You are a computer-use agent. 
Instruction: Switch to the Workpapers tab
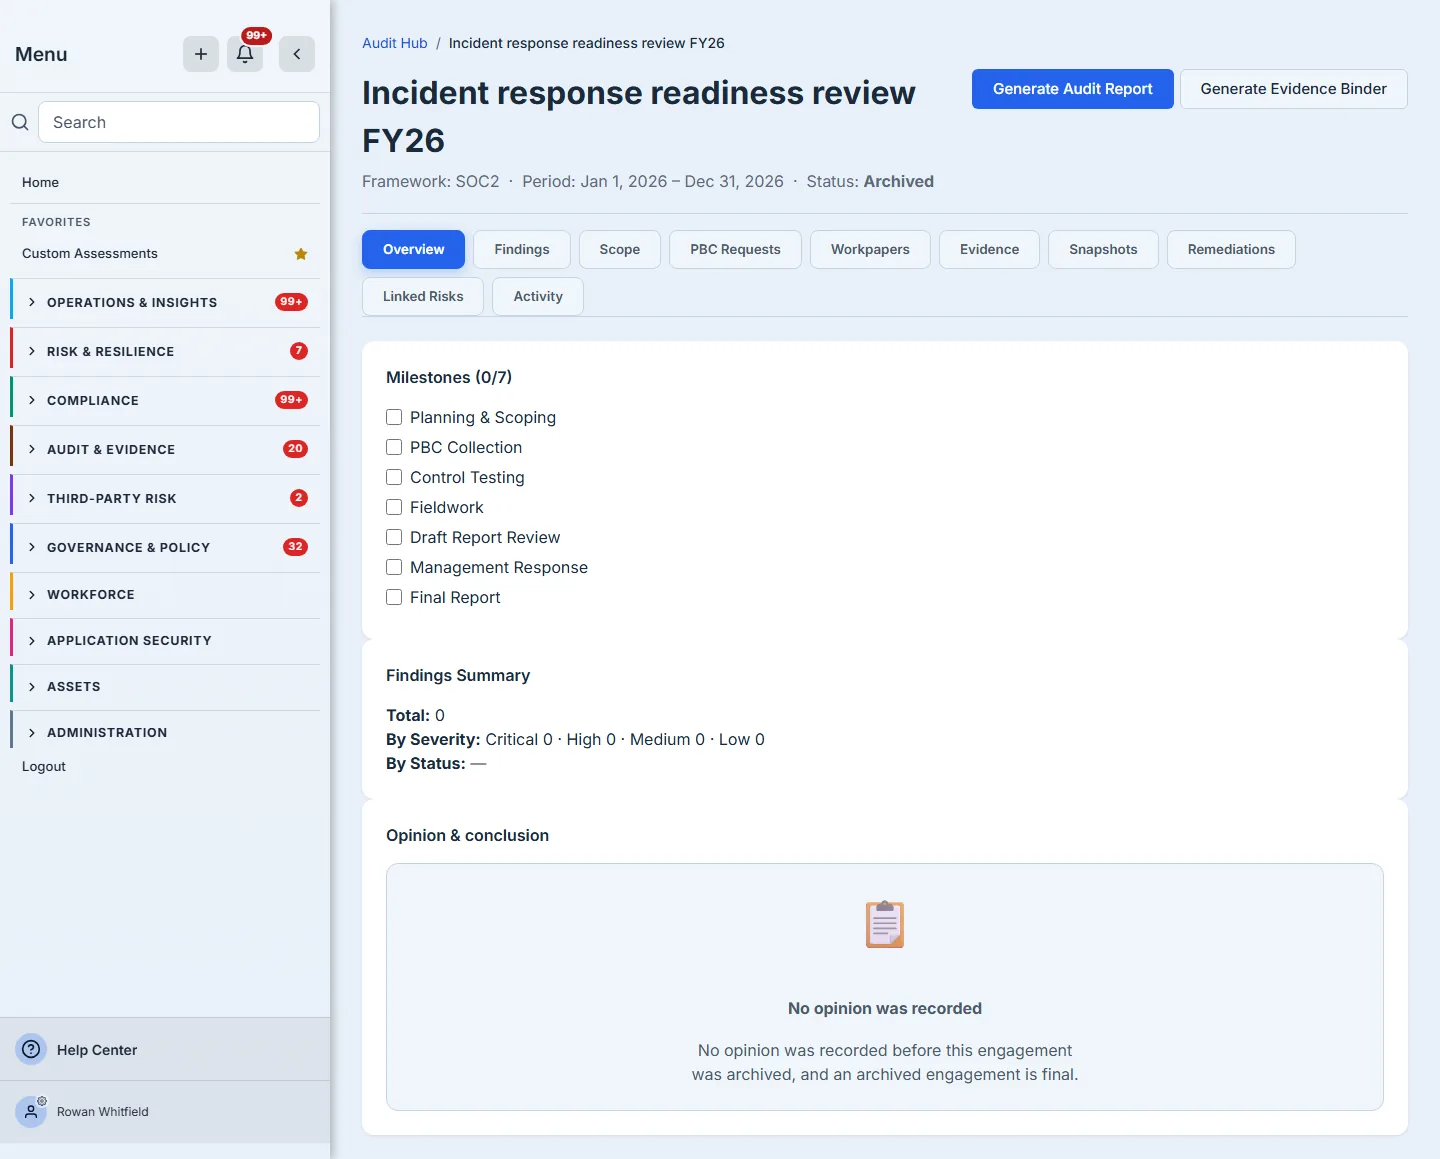point(870,249)
